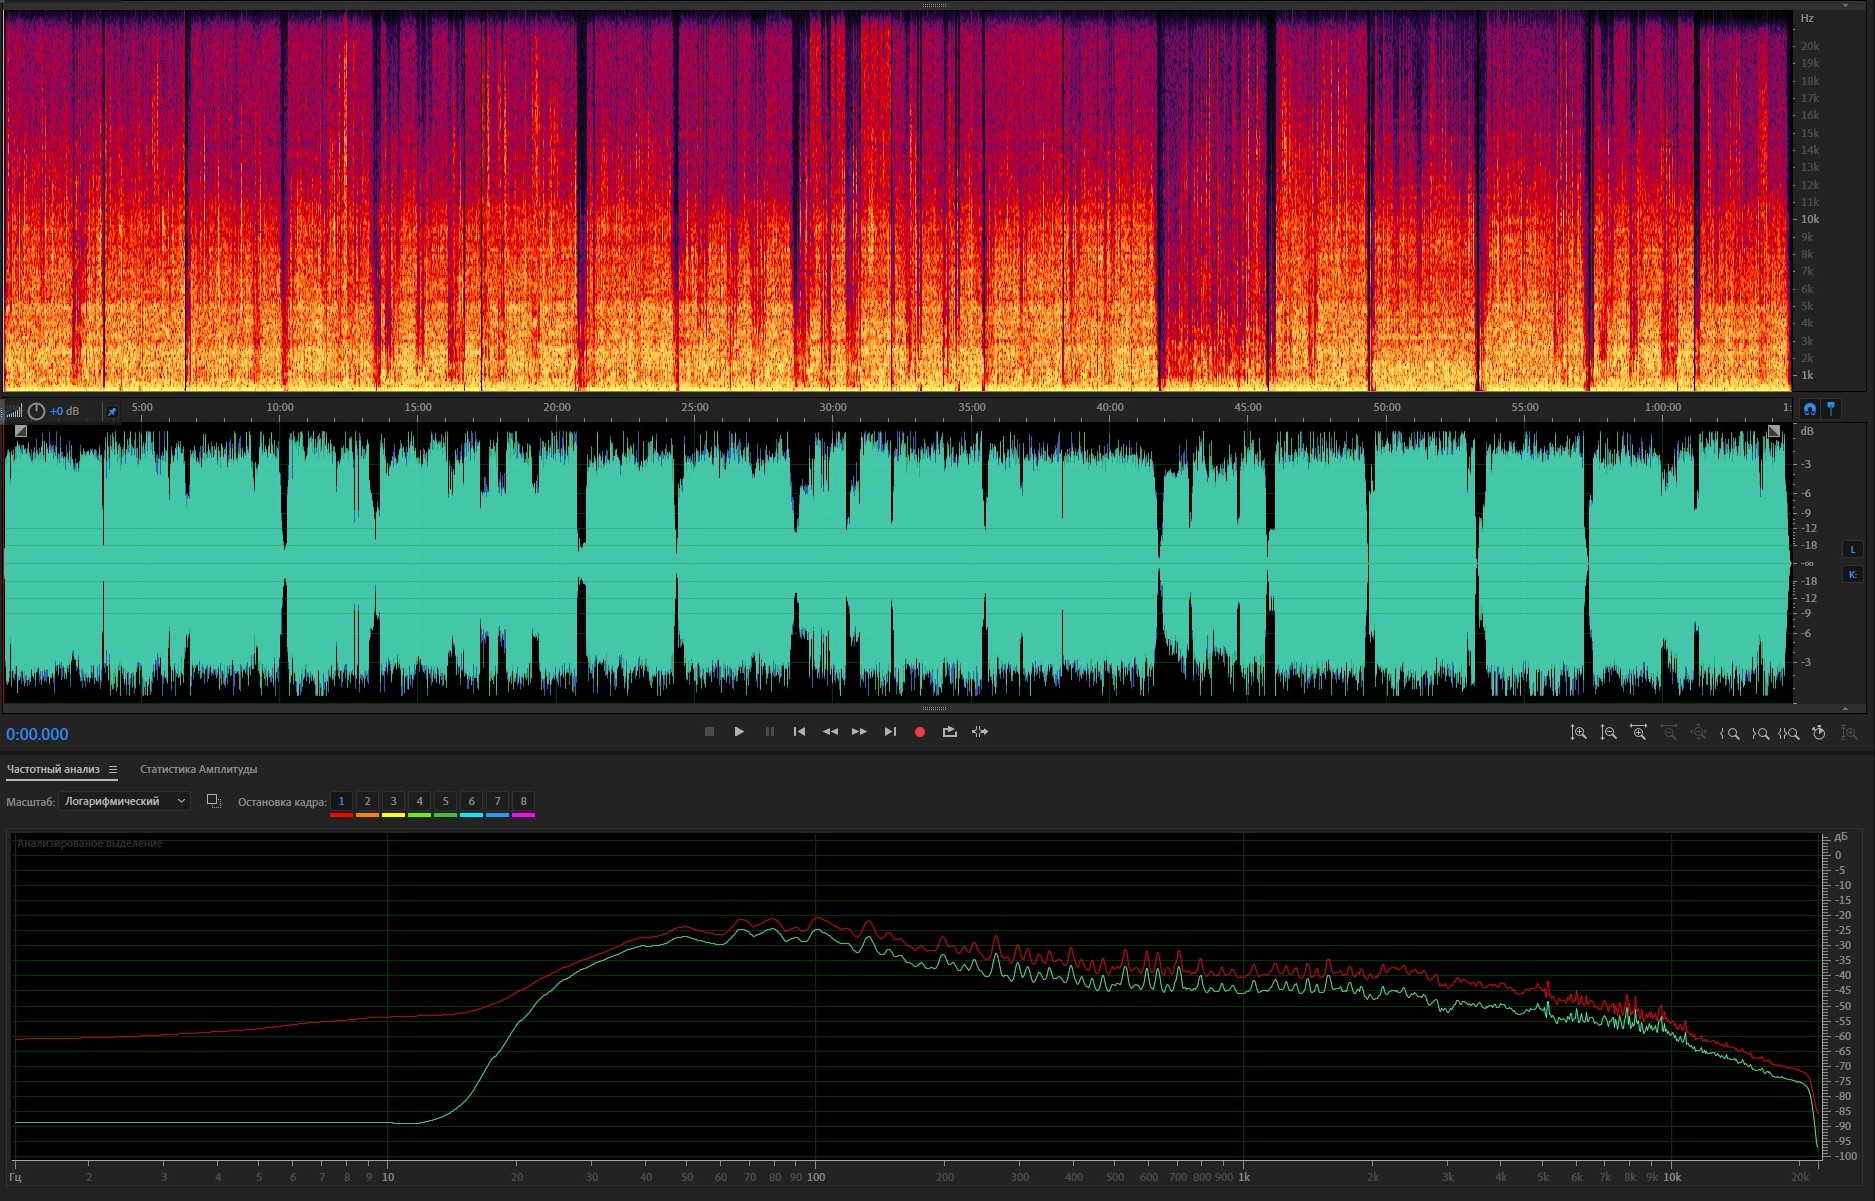Toggle the HUD pin icon
Image resolution: width=1875 pixels, height=1201 pixels.
coord(112,411)
